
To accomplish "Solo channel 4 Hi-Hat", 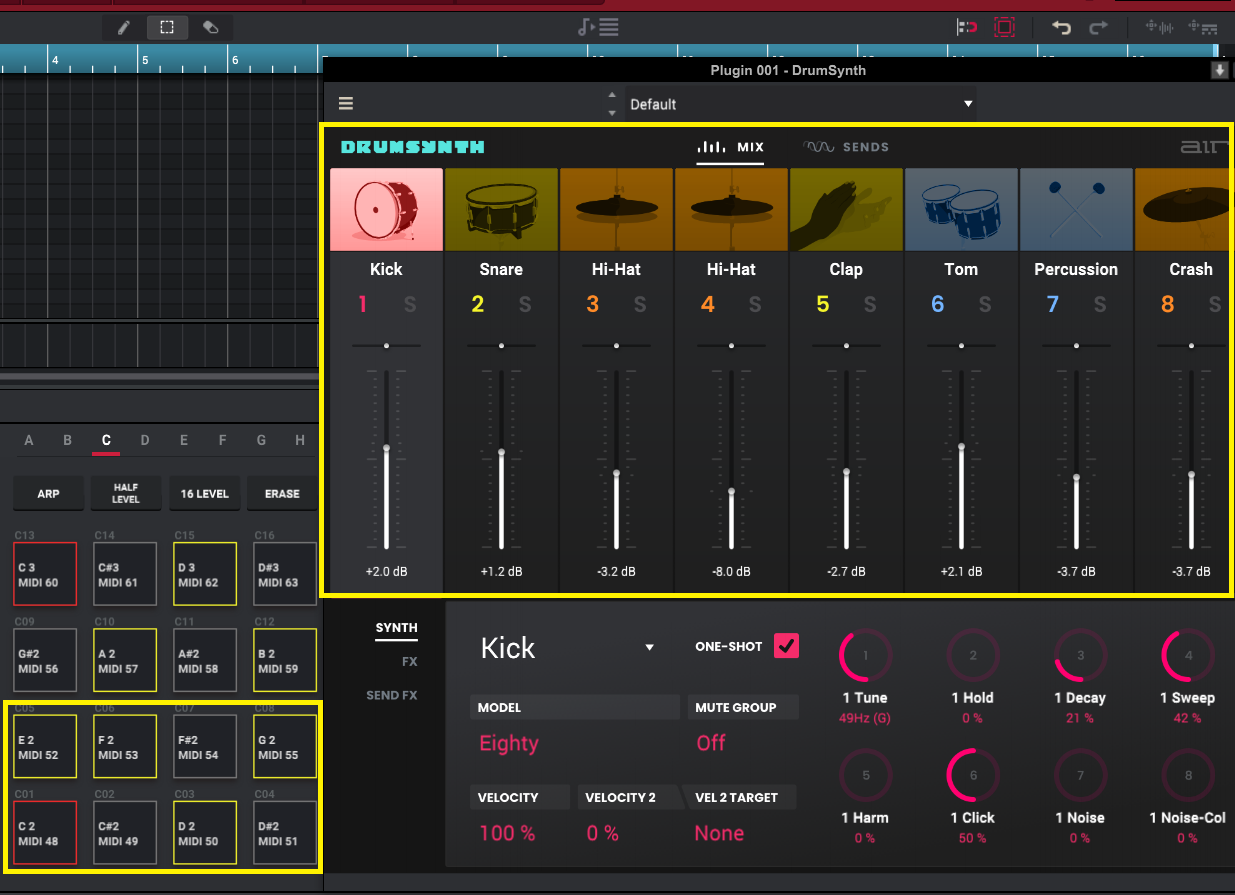I will (755, 305).
